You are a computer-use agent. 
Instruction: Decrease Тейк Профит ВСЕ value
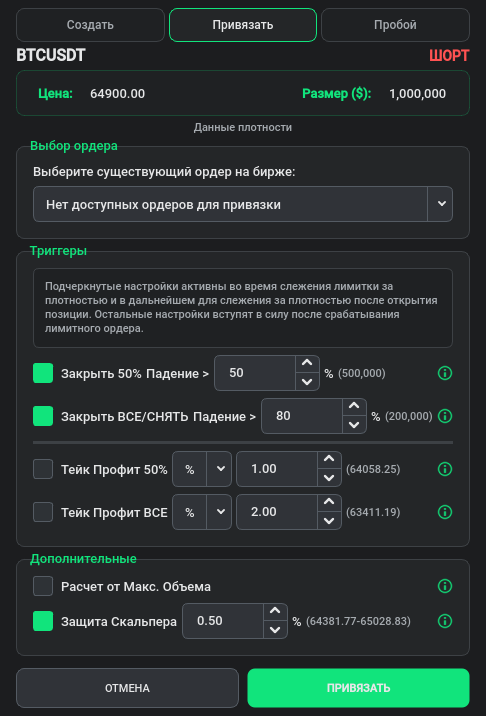click(x=329, y=521)
